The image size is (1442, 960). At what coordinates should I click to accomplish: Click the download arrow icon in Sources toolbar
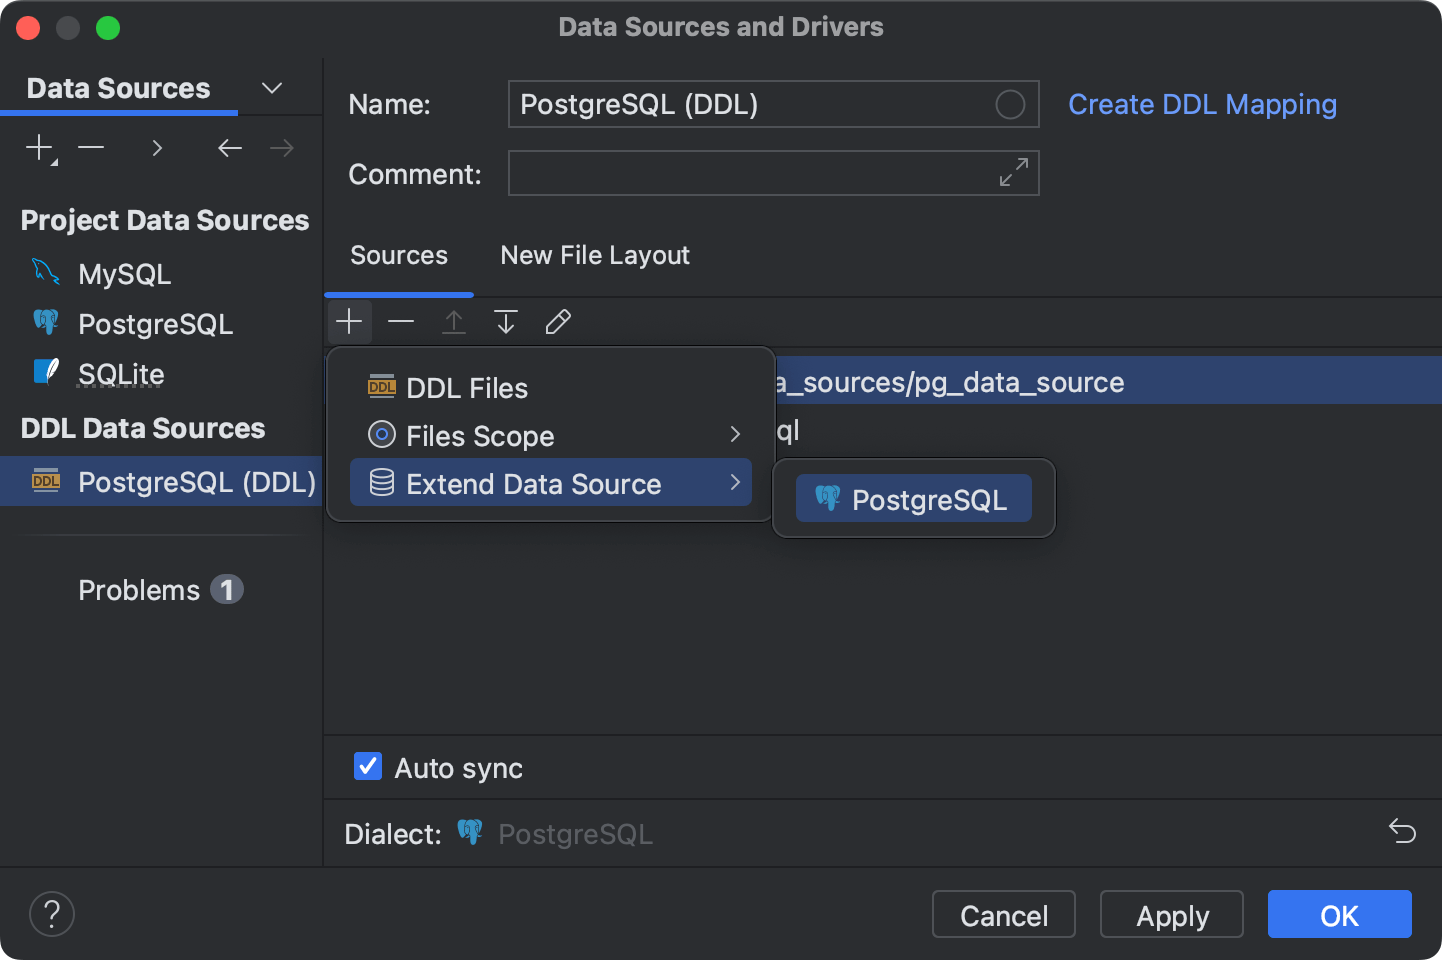tap(505, 321)
